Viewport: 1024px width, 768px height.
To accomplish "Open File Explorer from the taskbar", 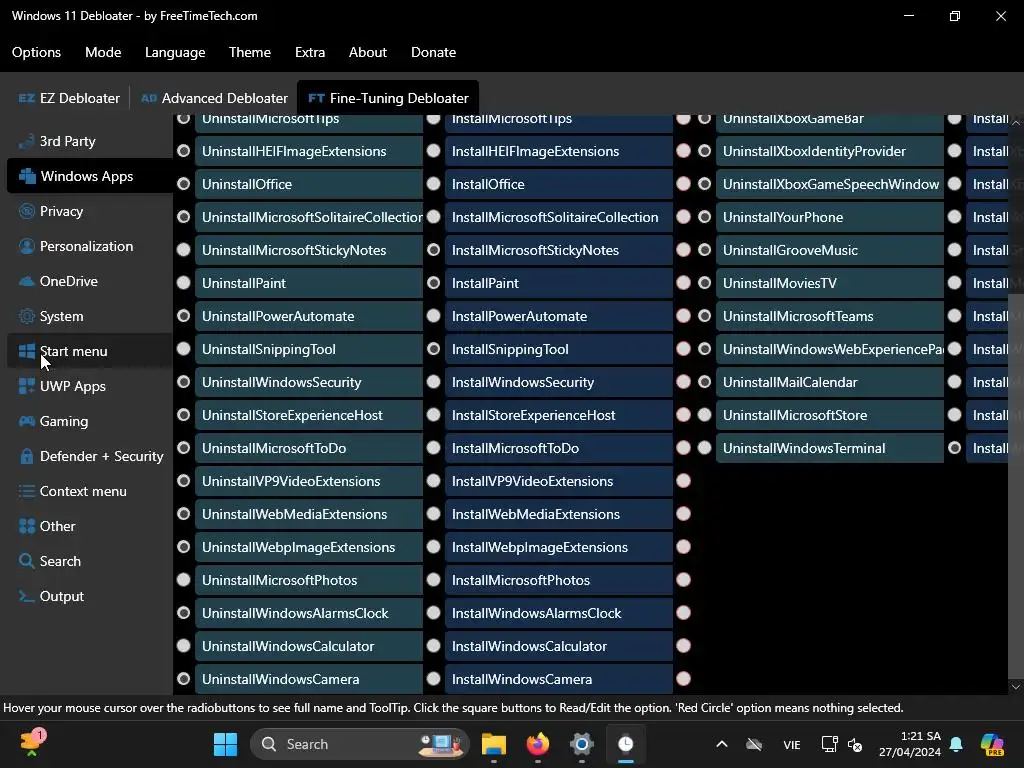I will point(494,744).
